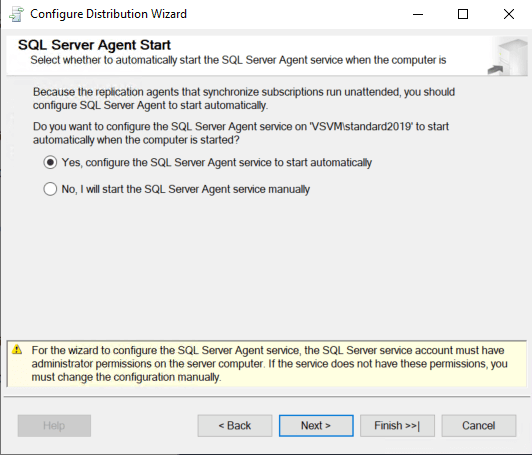Minimize the wizard window
Image resolution: width=532 pixels, height=455 pixels.
pos(418,14)
